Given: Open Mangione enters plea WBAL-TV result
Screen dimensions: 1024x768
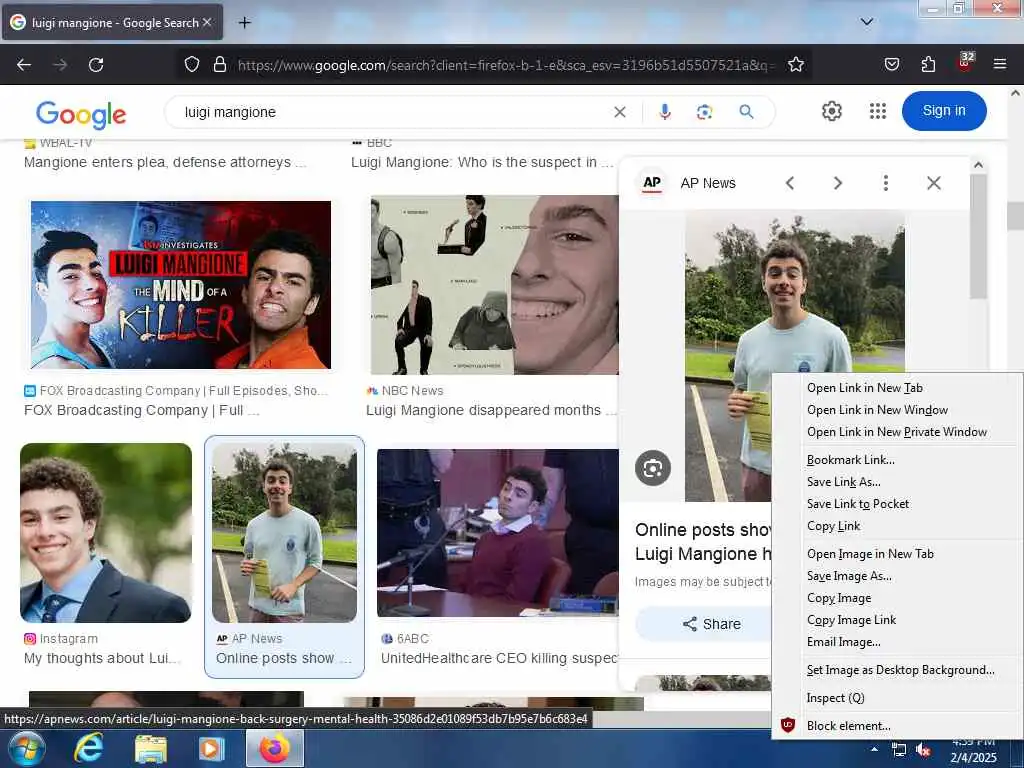Looking at the screenshot, I should pyautogui.click(x=165, y=163).
